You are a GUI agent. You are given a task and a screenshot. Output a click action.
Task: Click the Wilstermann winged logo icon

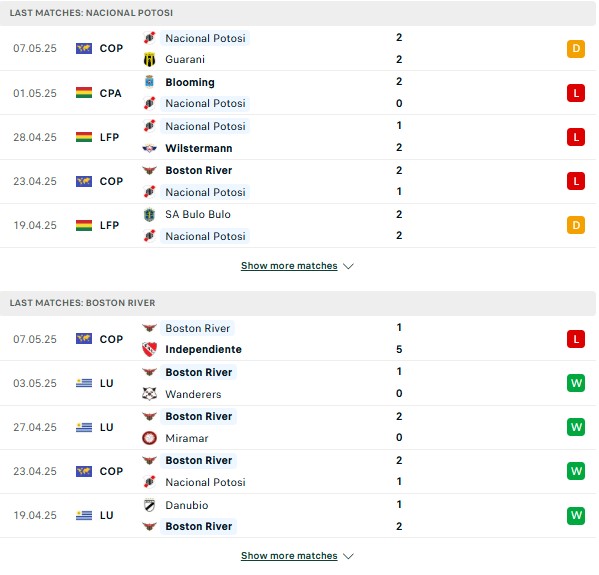[x=149, y=148]
